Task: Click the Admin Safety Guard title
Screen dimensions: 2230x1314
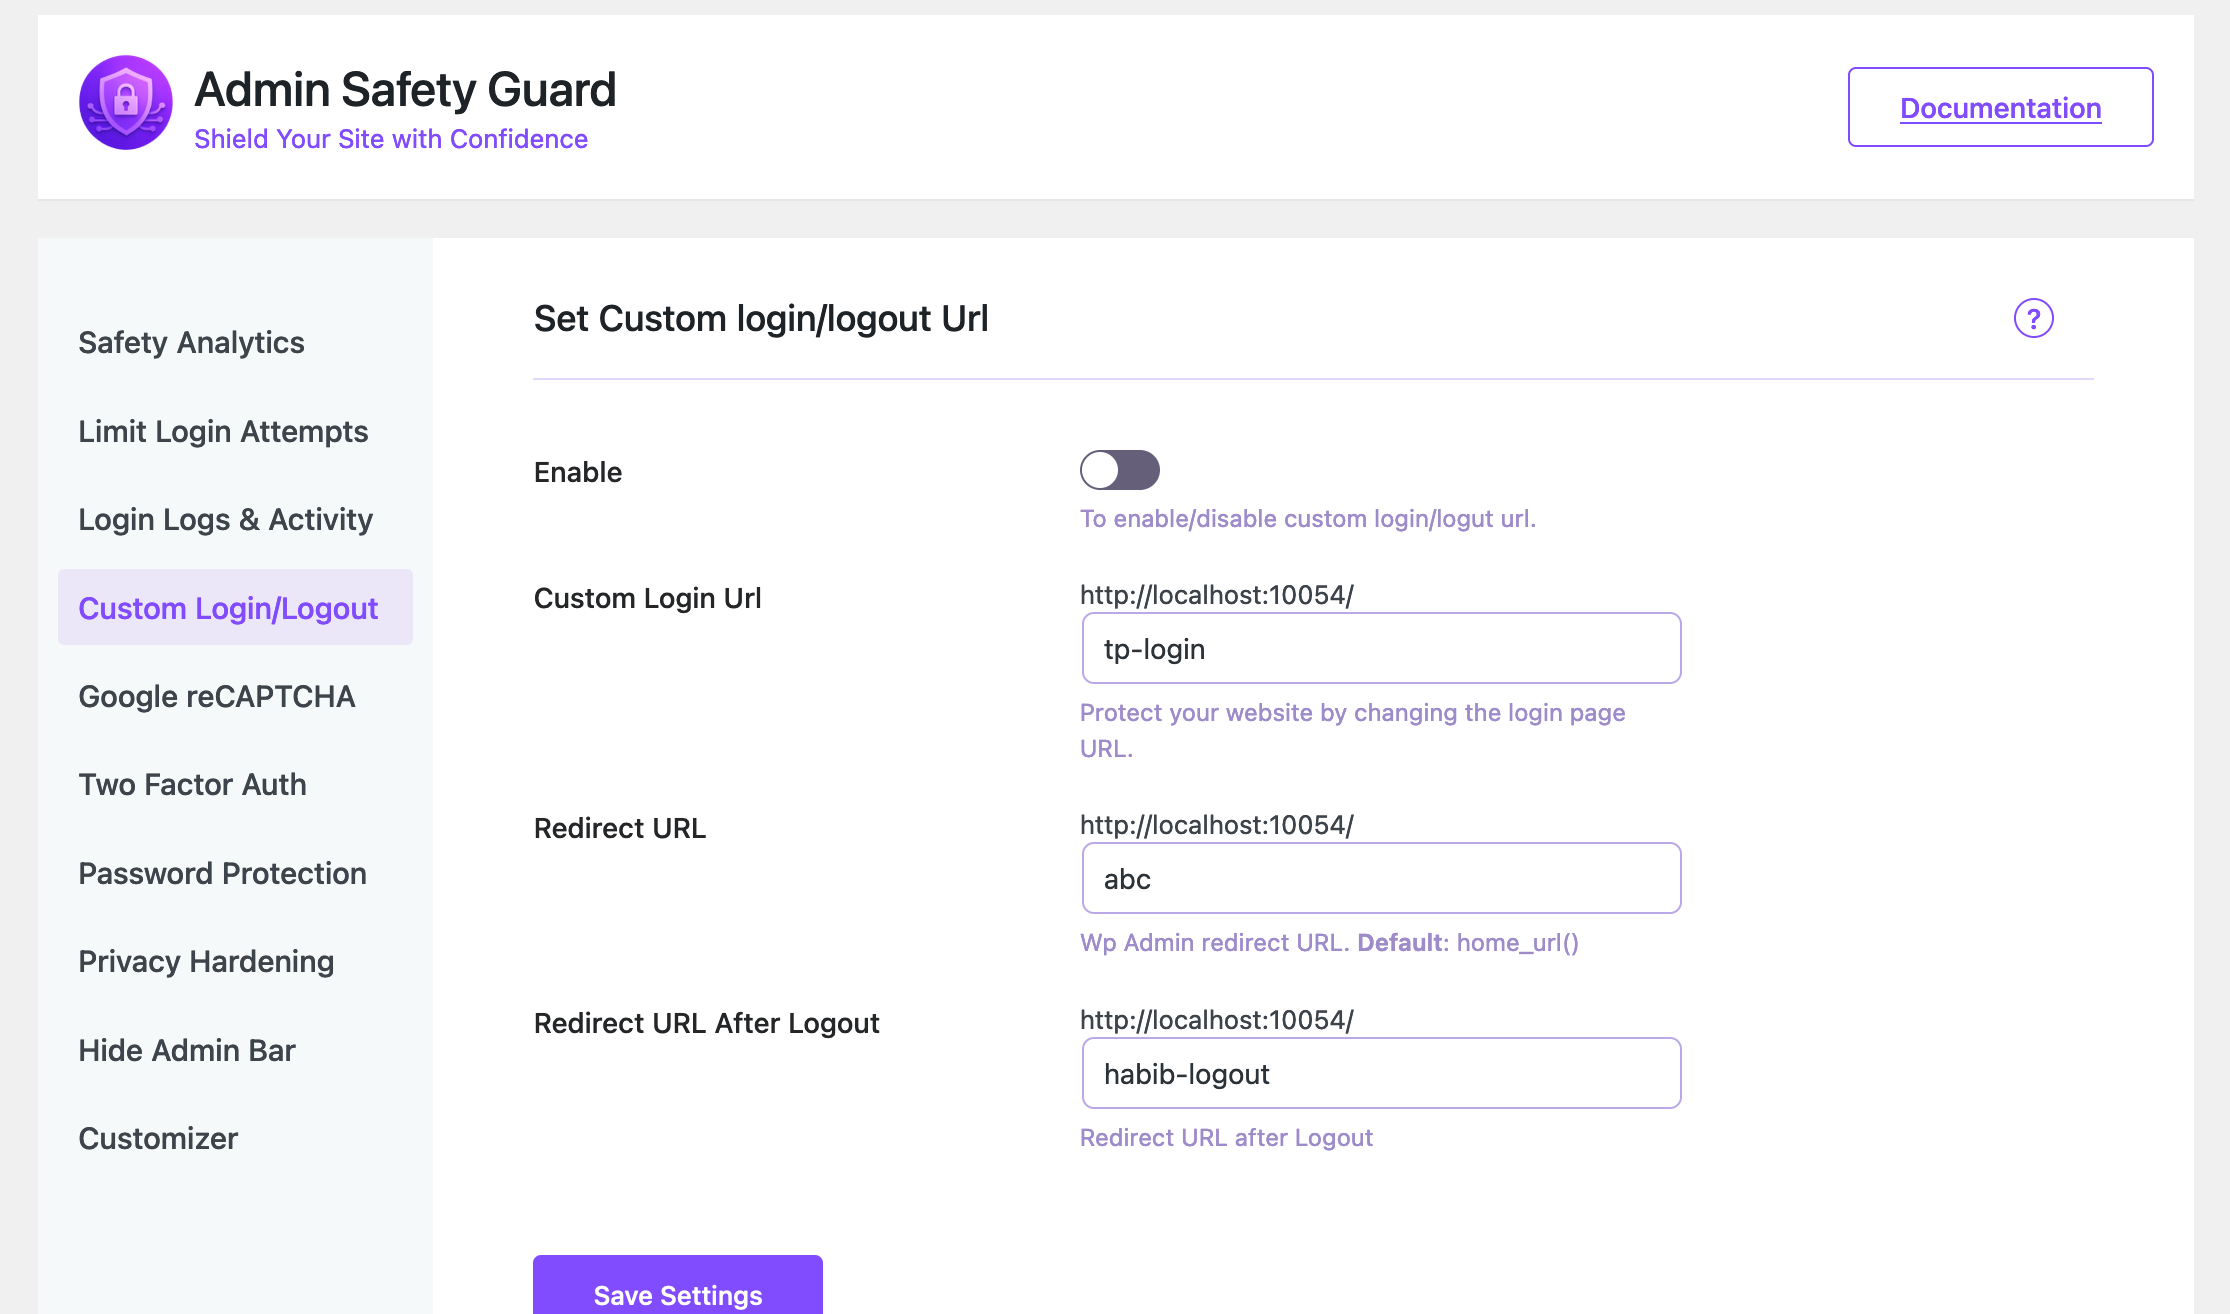Action: click(x=405, y=90)
